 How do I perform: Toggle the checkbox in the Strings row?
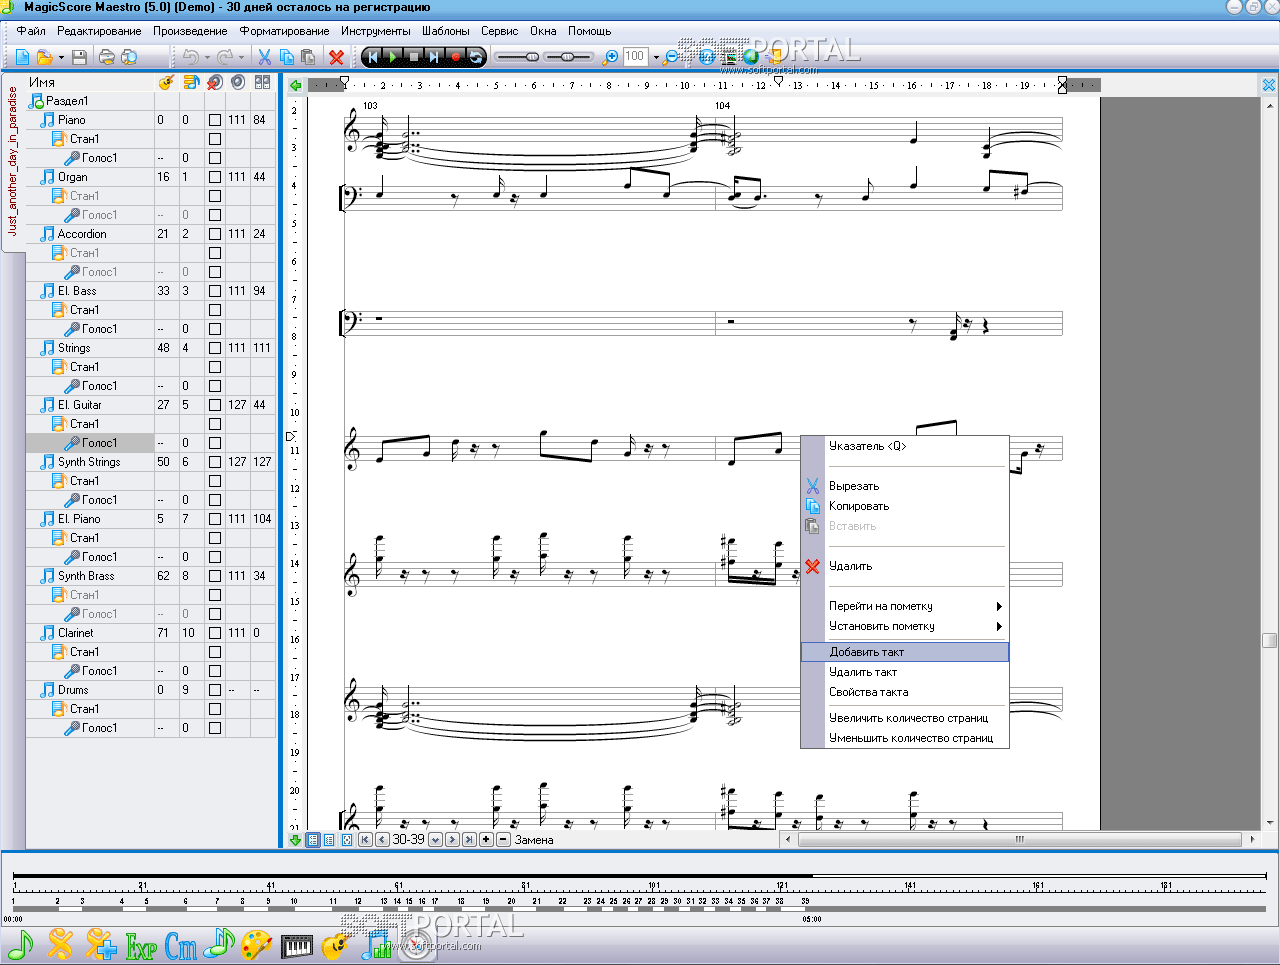tap(215, 348)
